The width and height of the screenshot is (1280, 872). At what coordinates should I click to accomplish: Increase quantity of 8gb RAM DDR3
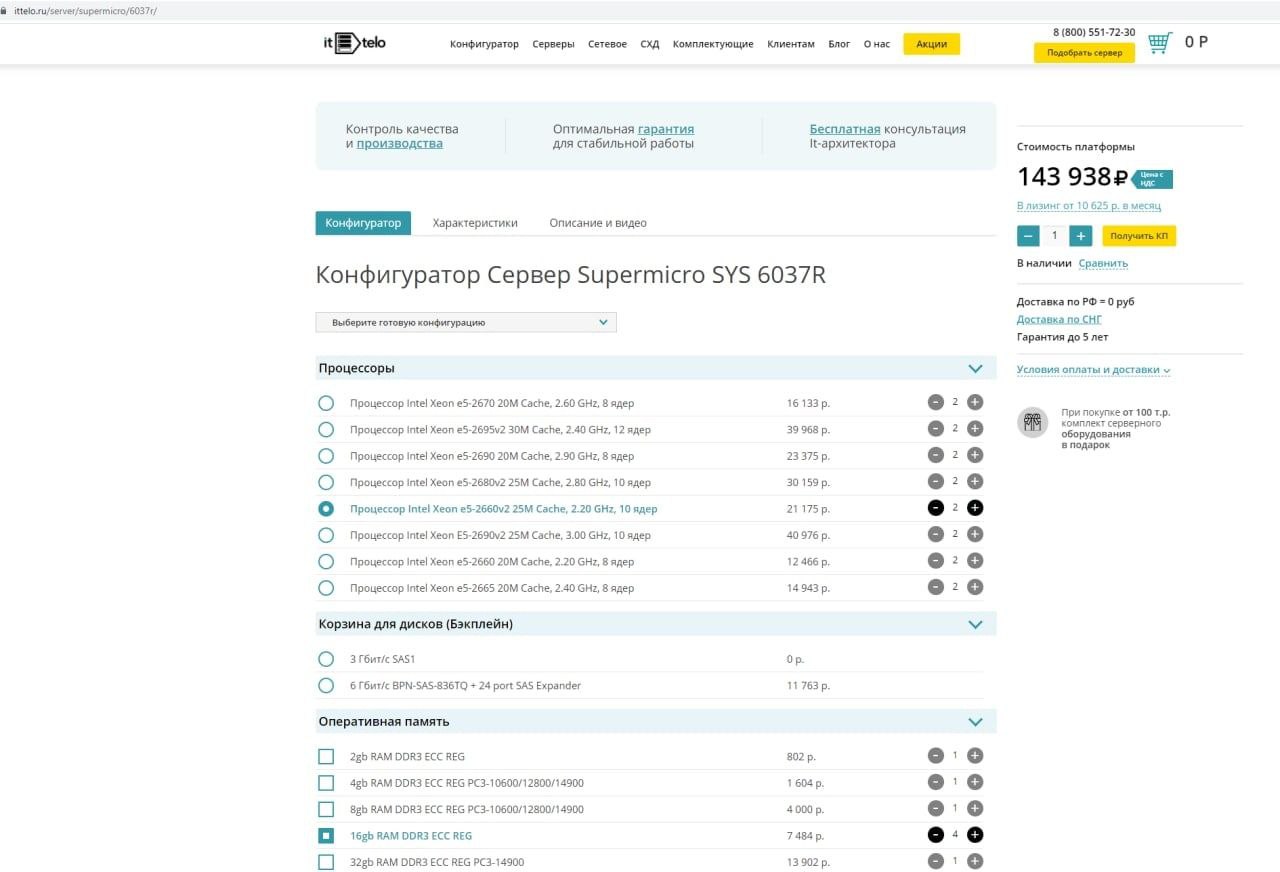975,808
